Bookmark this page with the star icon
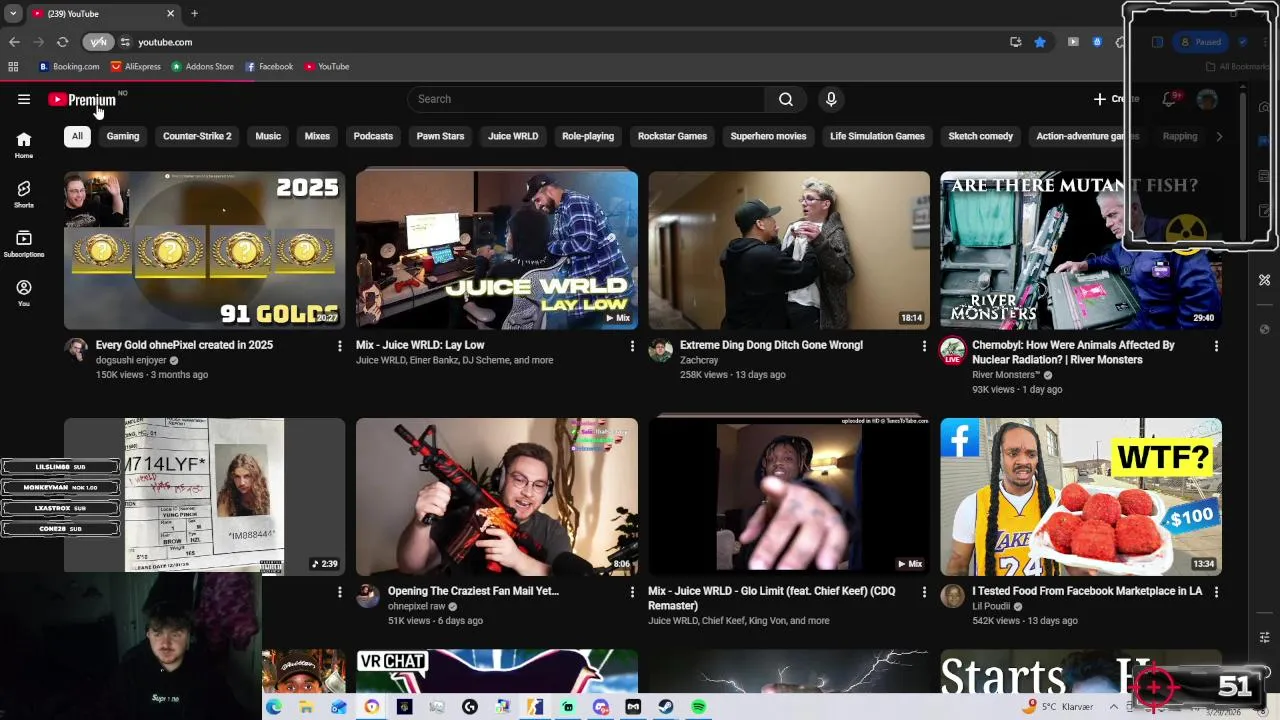 [1040, 42]
